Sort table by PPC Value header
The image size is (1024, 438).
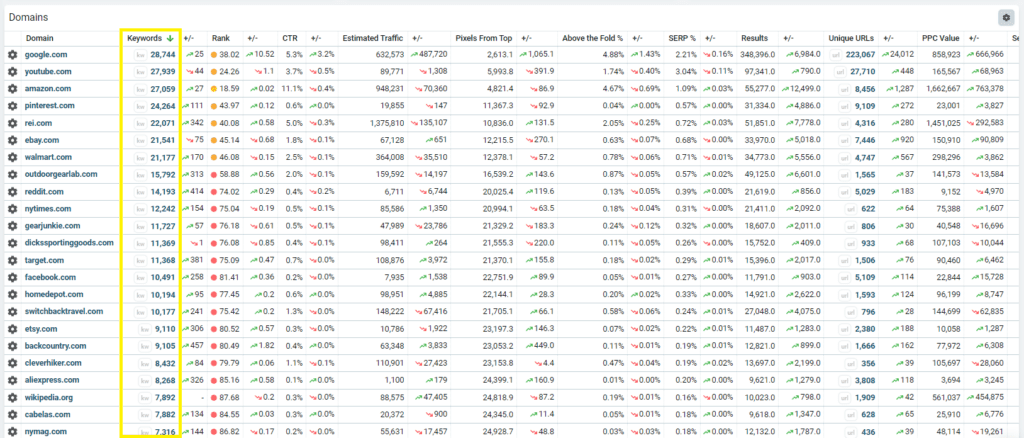[940, 39]
